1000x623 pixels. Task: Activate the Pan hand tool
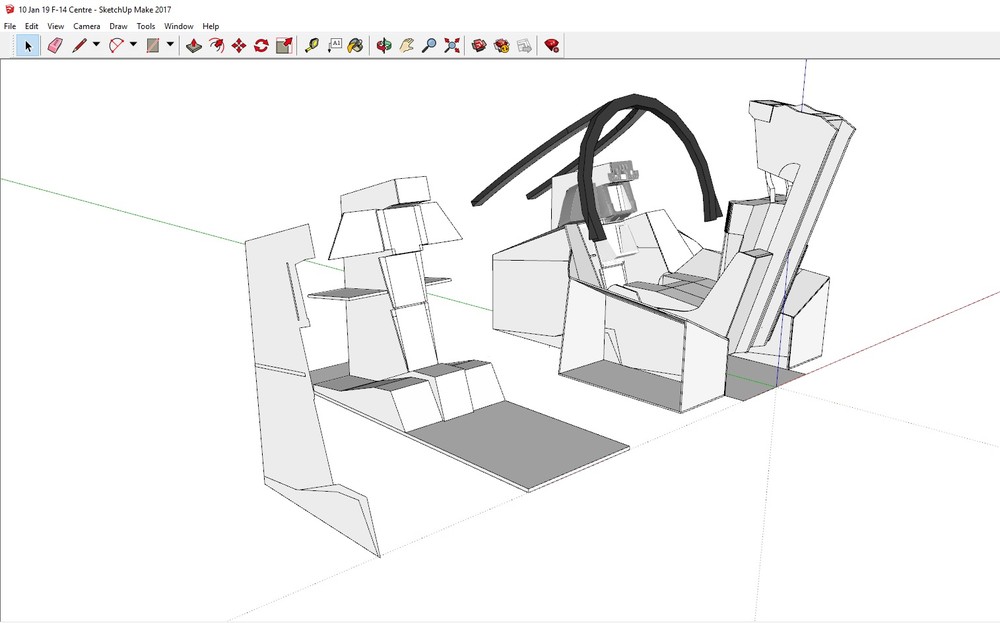click(404, 44)
